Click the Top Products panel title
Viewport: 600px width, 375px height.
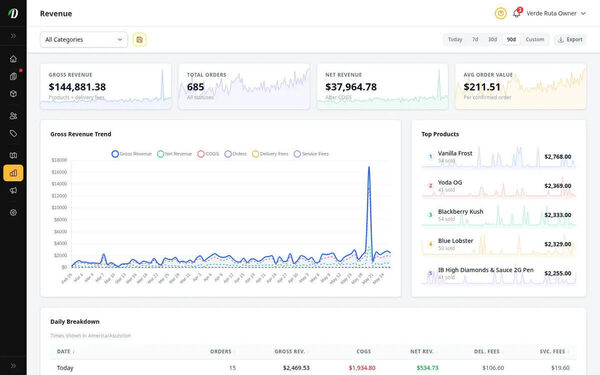pos(440,134)
